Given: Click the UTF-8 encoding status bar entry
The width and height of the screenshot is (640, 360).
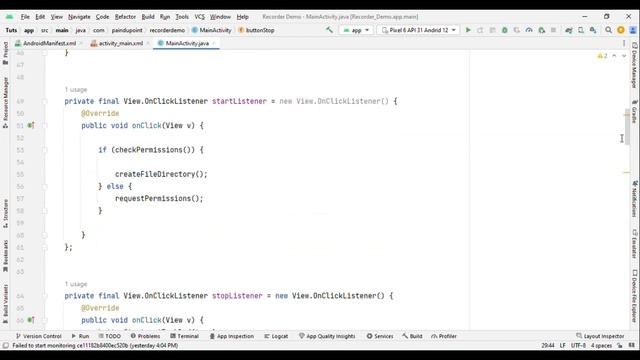Looking at the screenshot, I should point(578,346).
